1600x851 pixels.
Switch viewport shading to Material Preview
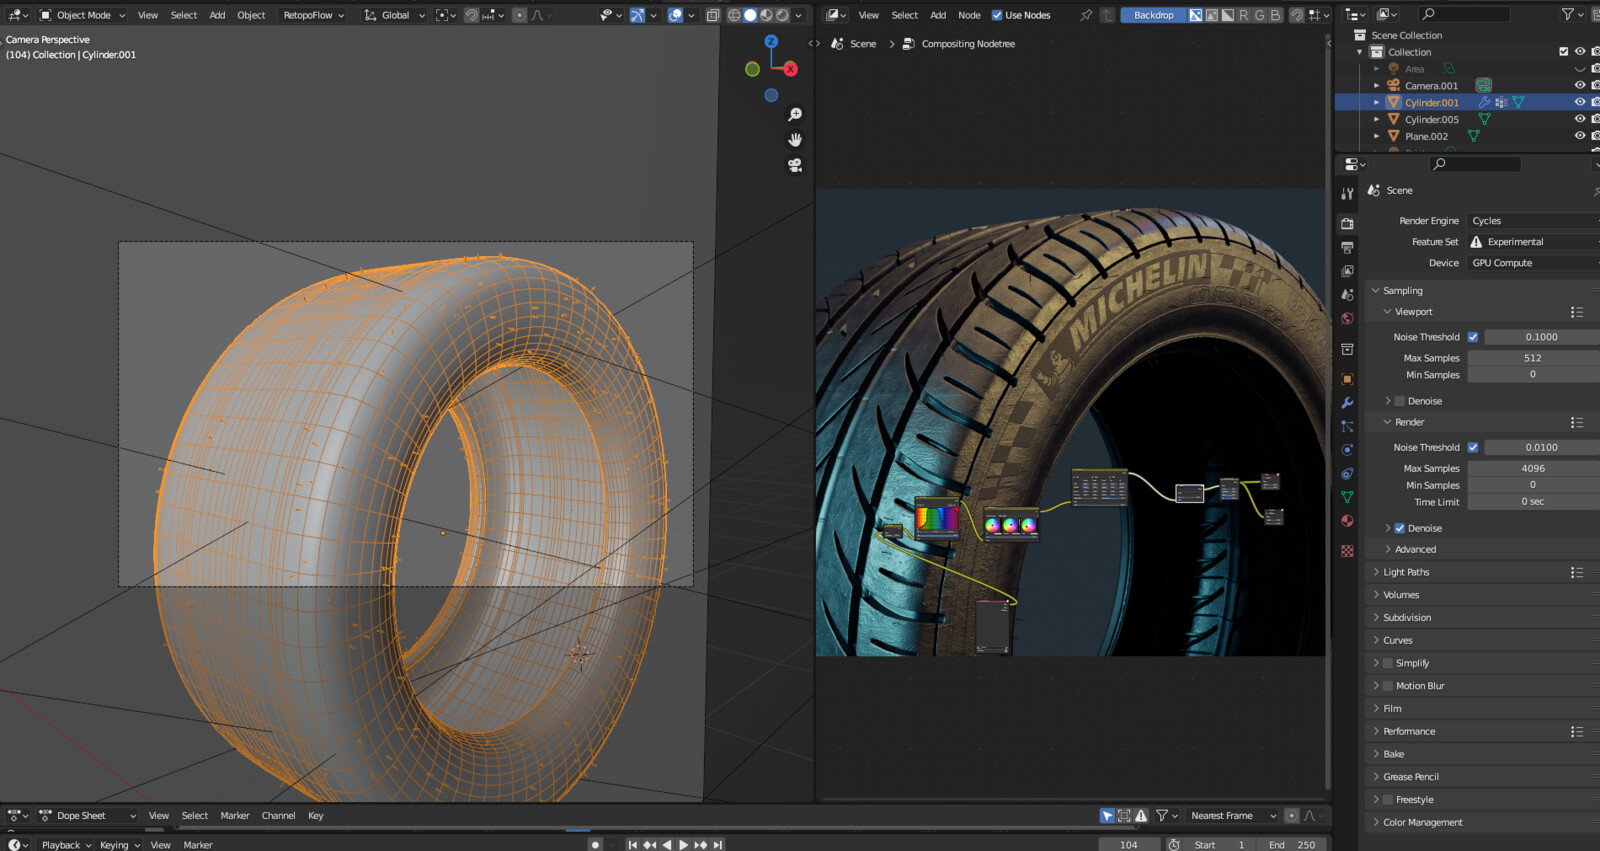pyautogui.click(x=766, y=15)
